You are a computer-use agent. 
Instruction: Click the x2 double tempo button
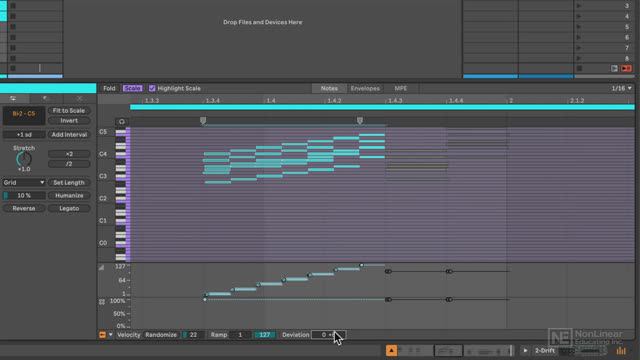(x=69, y=154)
